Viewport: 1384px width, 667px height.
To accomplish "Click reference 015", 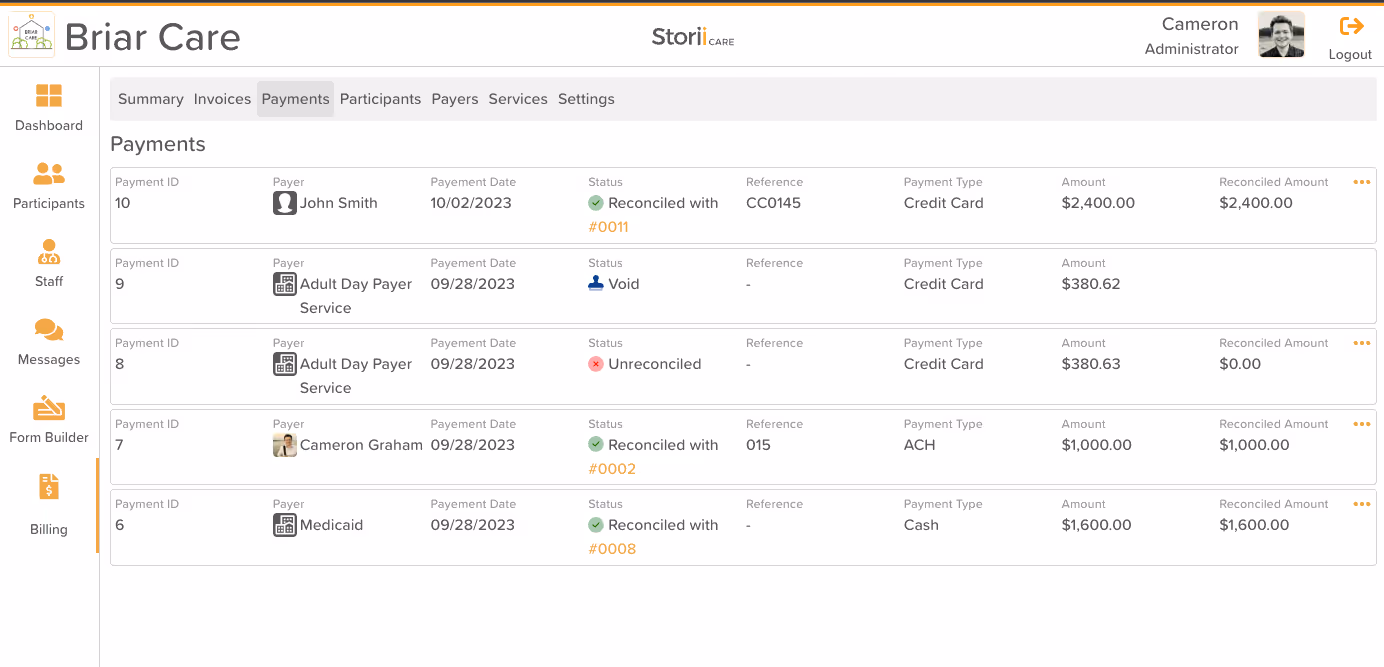I will point(758,445).
